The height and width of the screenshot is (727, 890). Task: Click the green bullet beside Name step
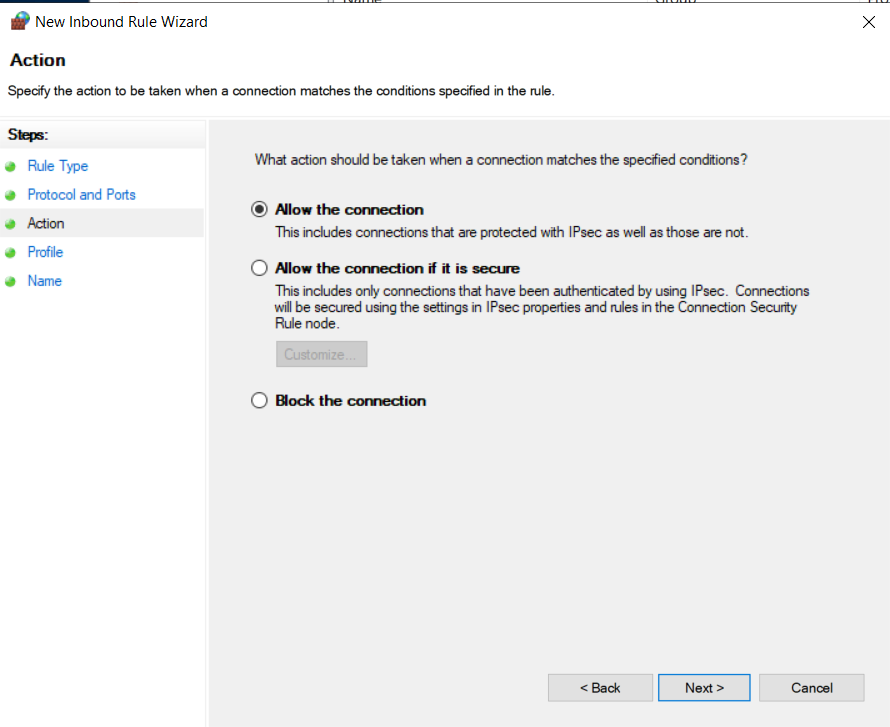(11, 282)
